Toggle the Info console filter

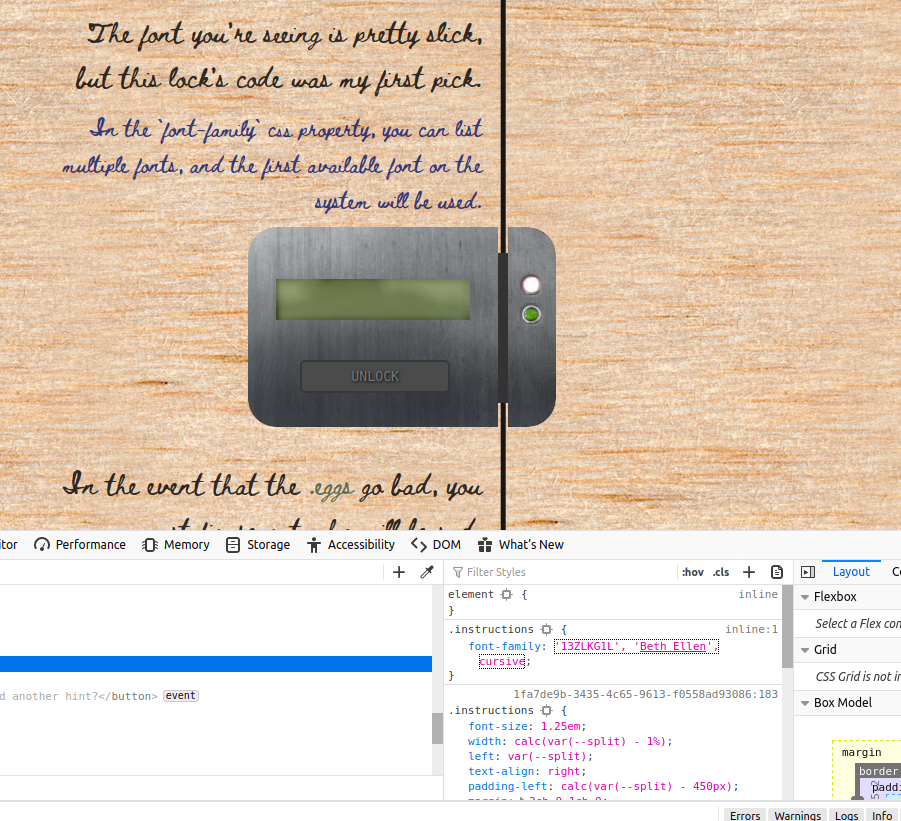click(882, 816)
